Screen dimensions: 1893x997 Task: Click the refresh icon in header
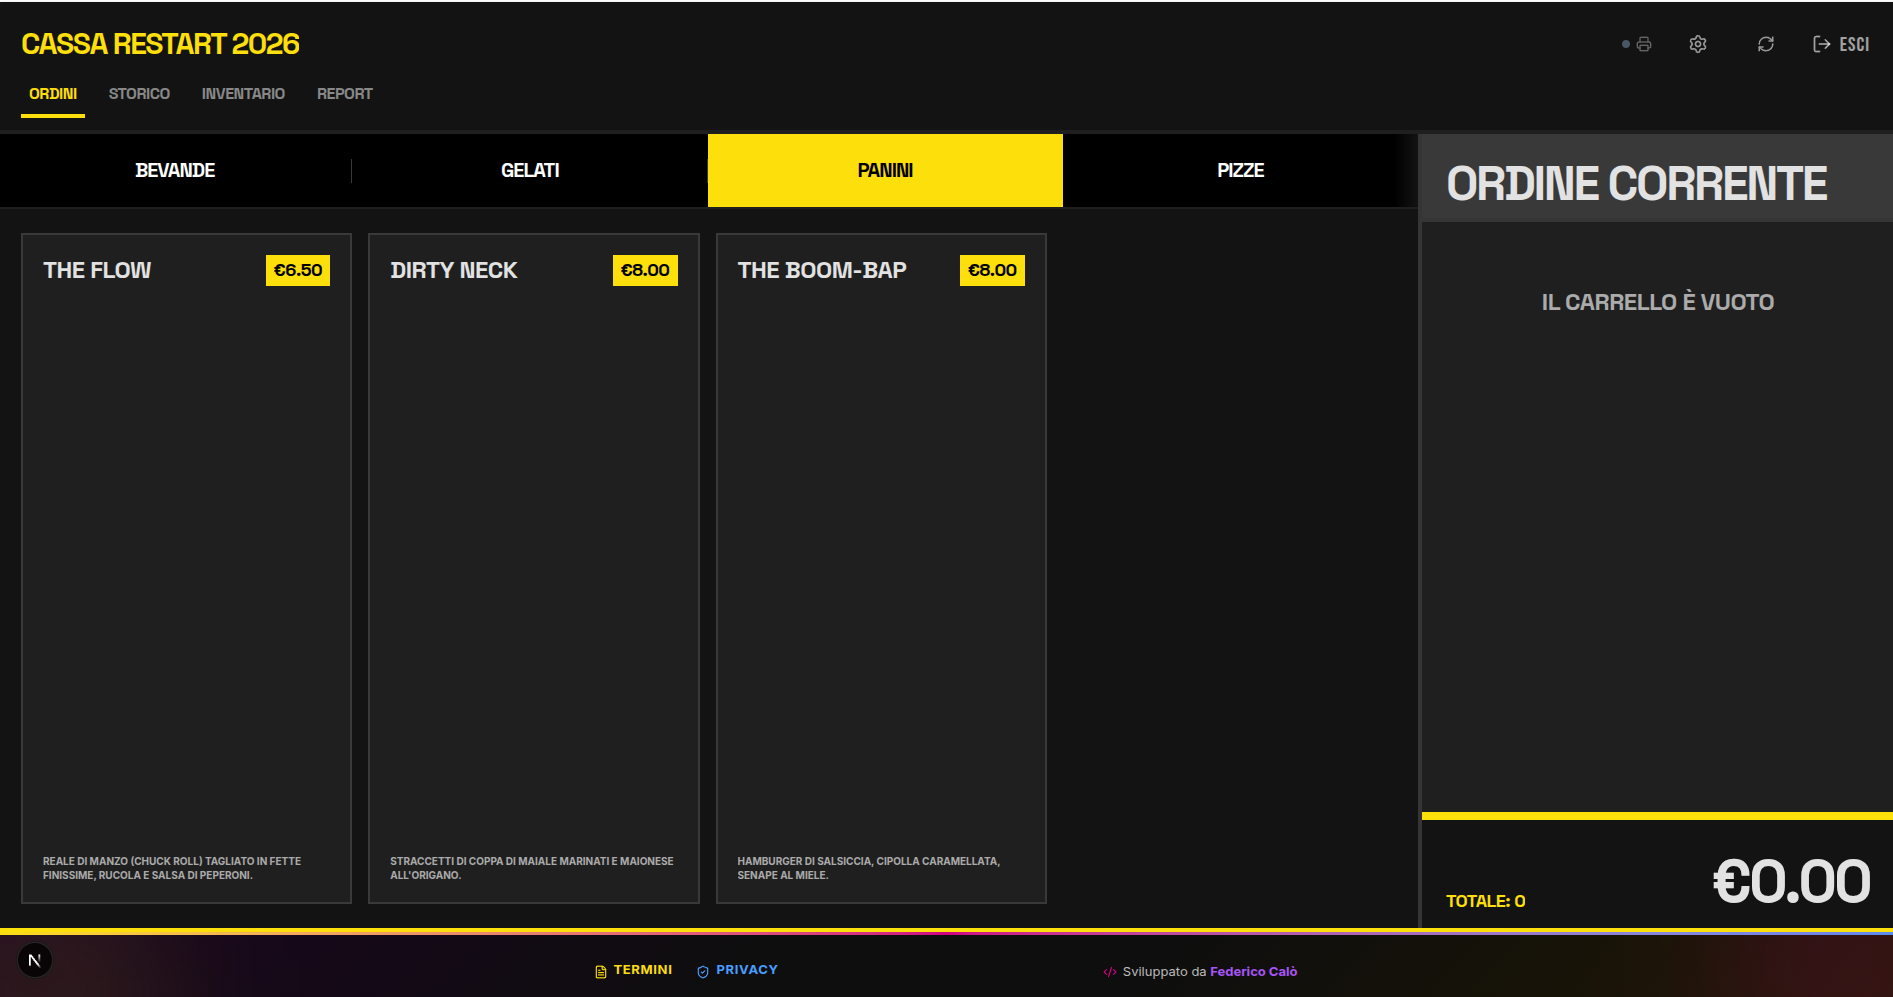[1766, 44]
